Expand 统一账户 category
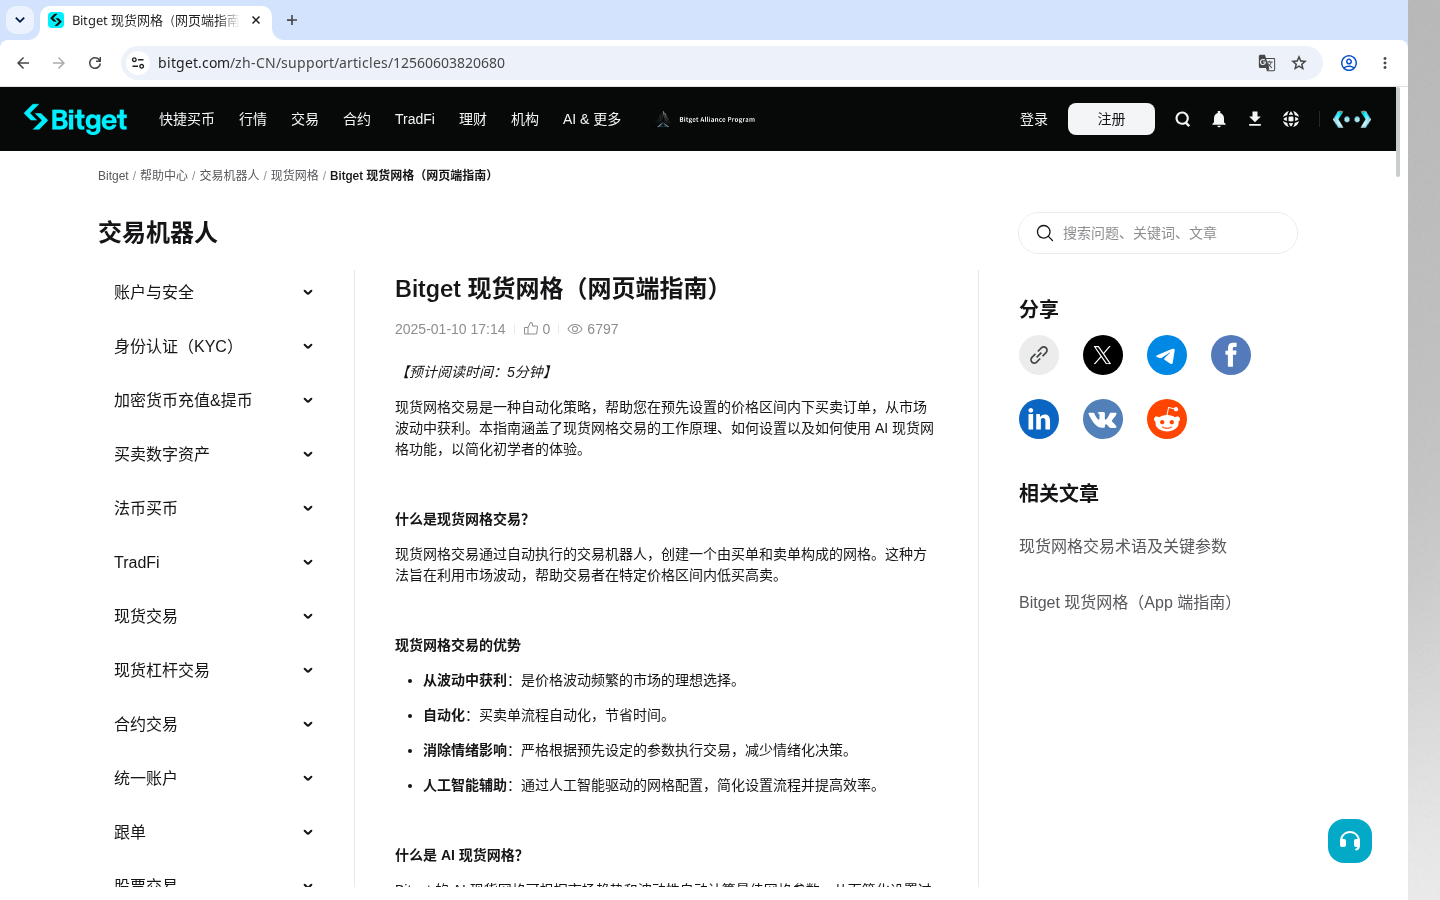Screen dimensions: 1440x900 [214, 778]
